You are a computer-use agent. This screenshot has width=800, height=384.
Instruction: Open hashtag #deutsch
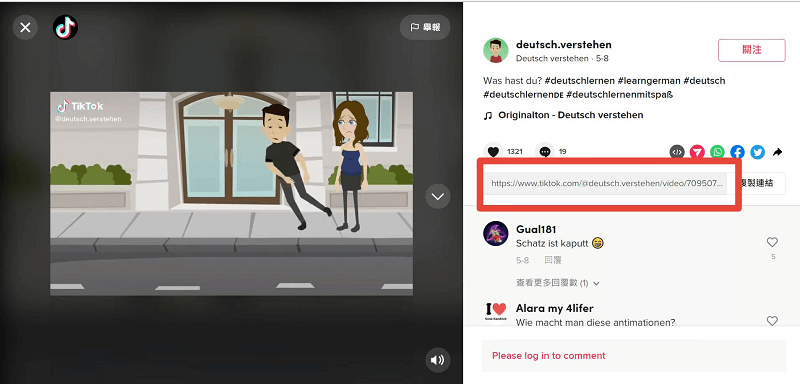point(704,81)
